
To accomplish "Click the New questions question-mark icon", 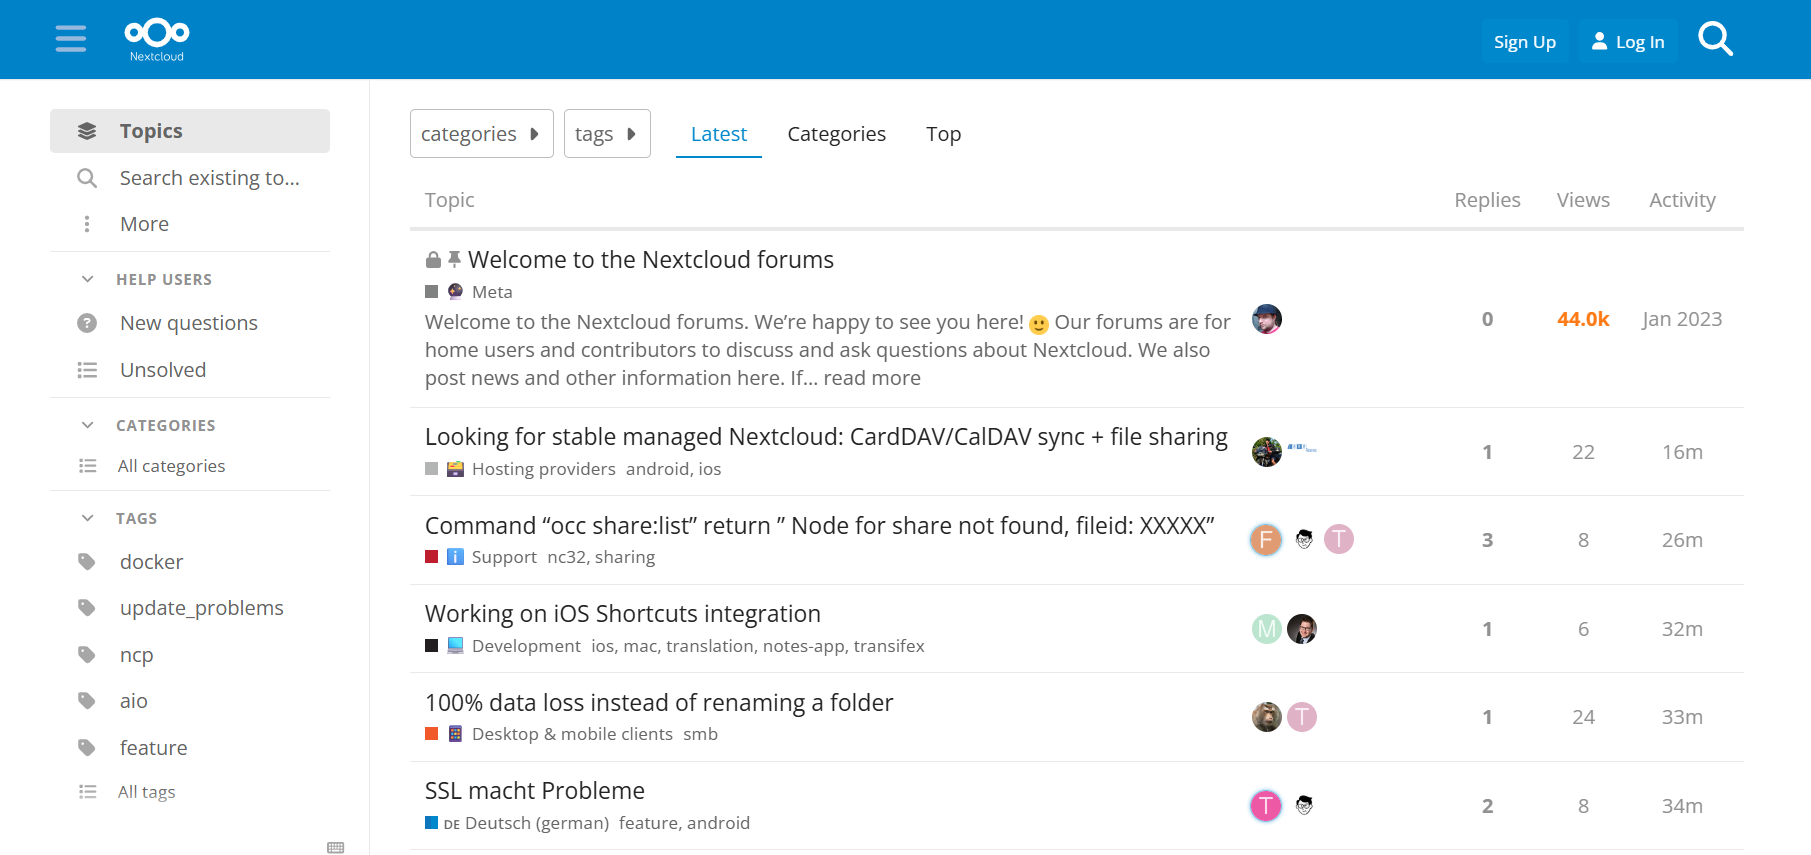I will tap(87, 323).
